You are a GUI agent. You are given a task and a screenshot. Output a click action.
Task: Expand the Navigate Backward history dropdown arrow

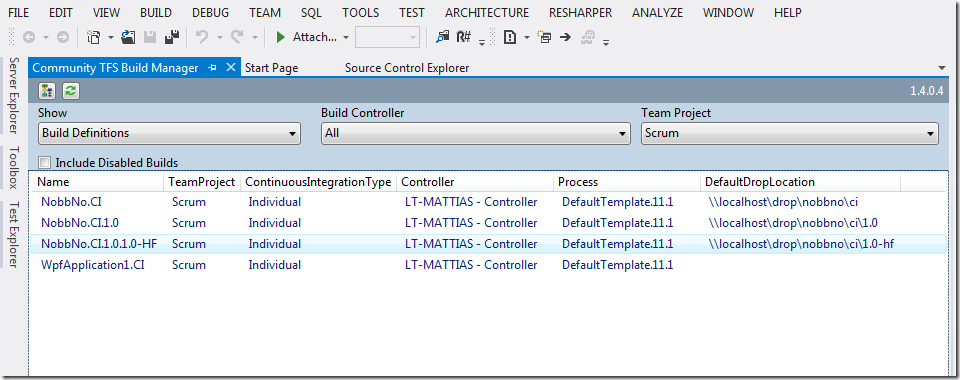pos(46,38)
